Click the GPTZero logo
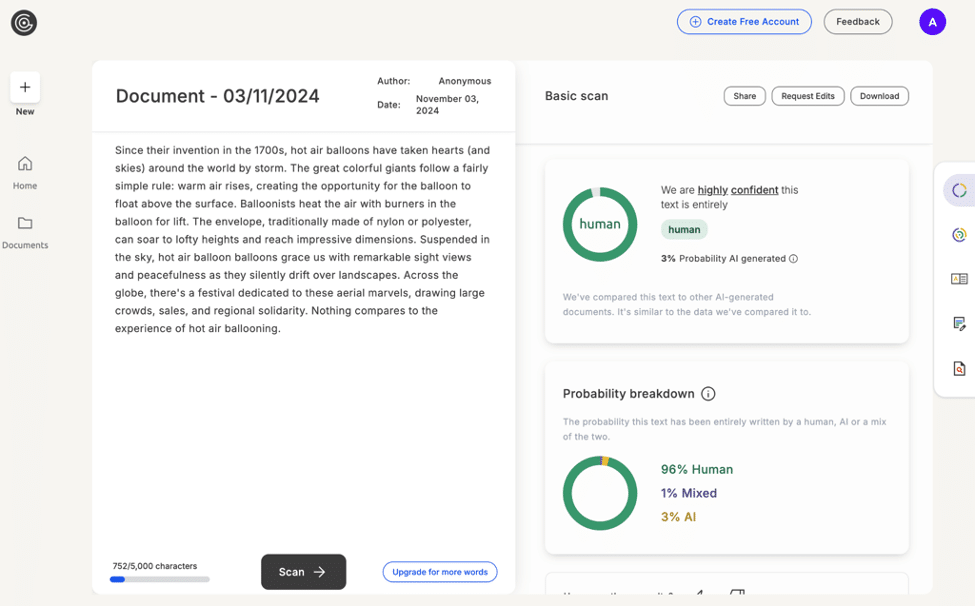The height and width of the screenshot is (606, 977). pos(23,22)
